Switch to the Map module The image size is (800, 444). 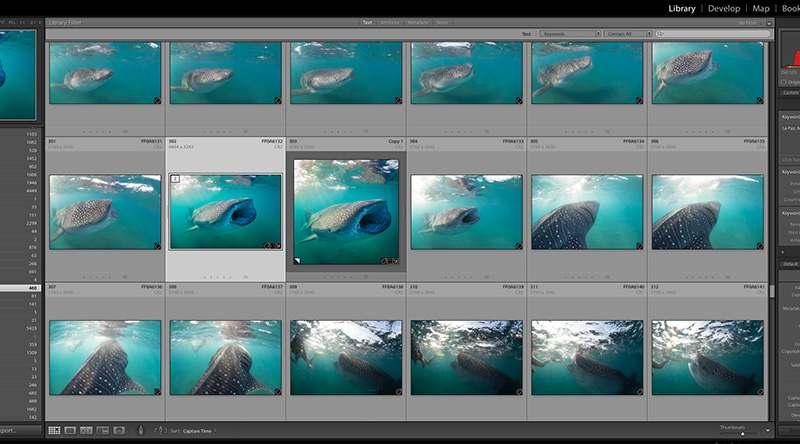pyautogui.click(x=762, y=8)
